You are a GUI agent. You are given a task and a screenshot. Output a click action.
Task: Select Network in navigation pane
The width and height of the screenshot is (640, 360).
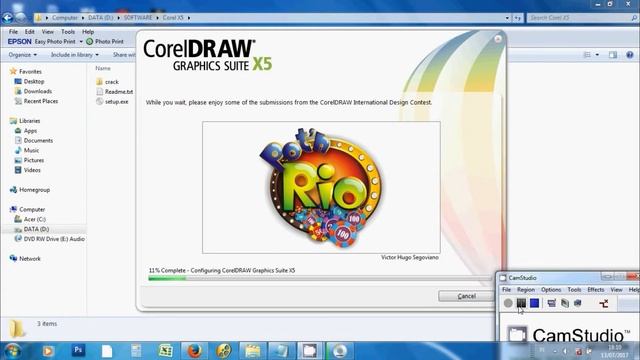[25, 259]
